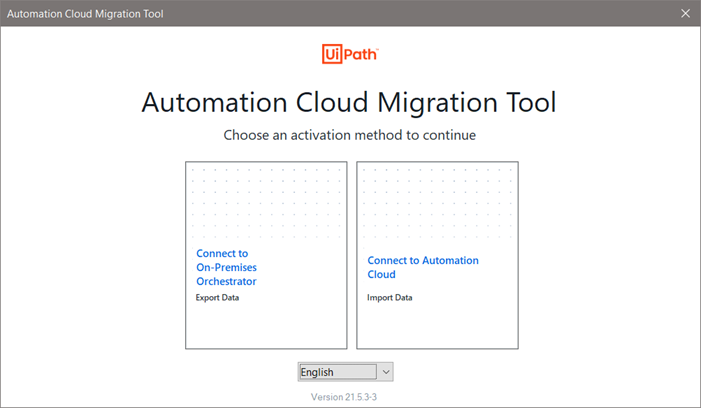This screenshot has height=408, width=701.
Task: Click the Import Data text
Action: [x=389, y=298]
